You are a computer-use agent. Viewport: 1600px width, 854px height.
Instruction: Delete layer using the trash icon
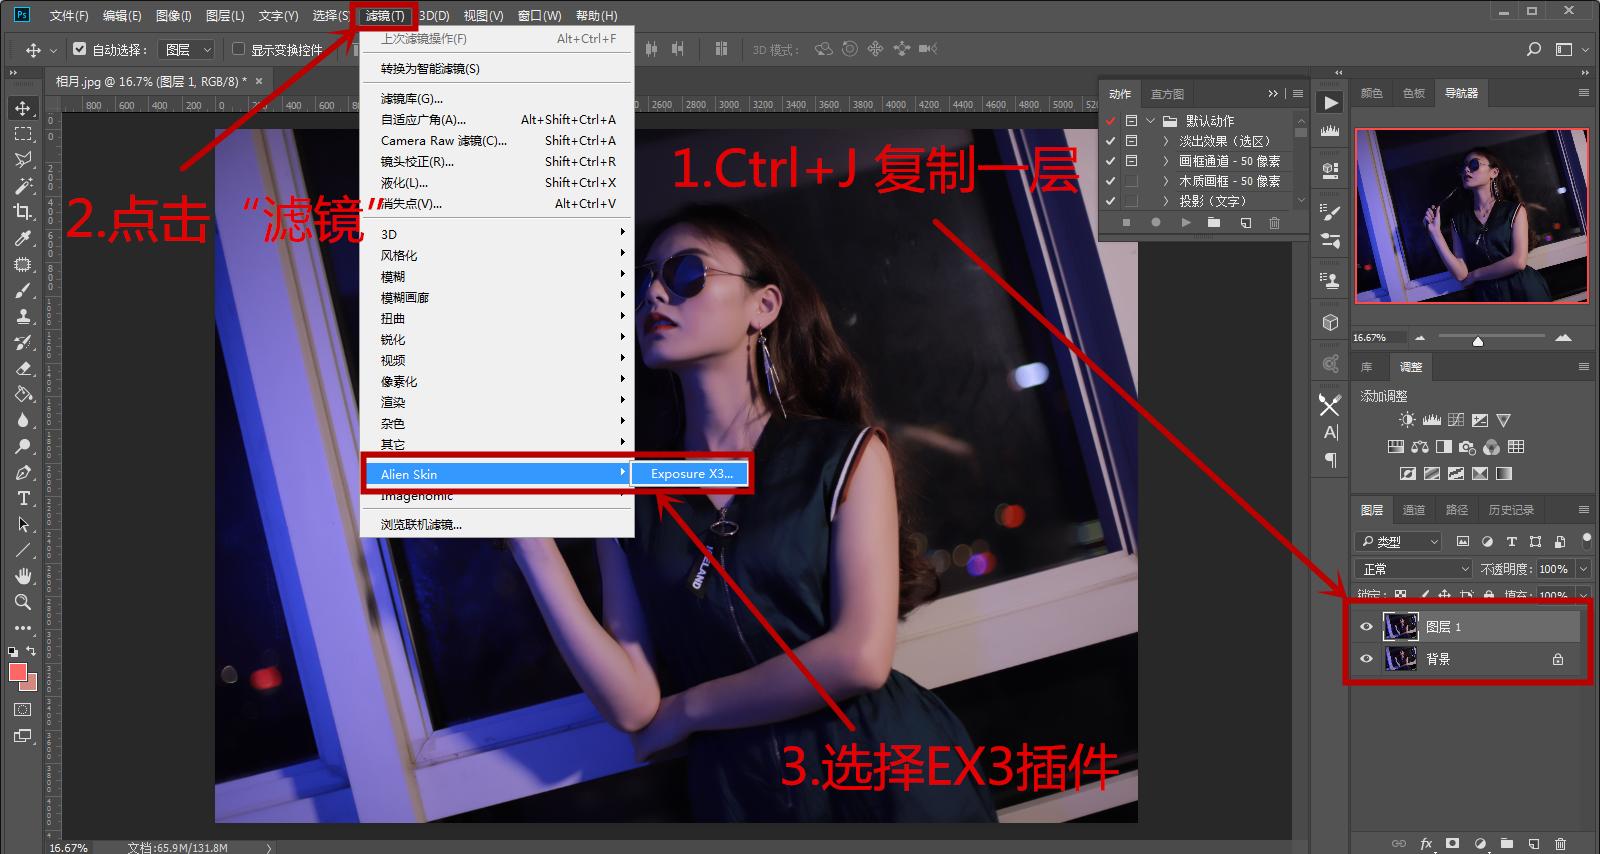(x=1560, y=844)
